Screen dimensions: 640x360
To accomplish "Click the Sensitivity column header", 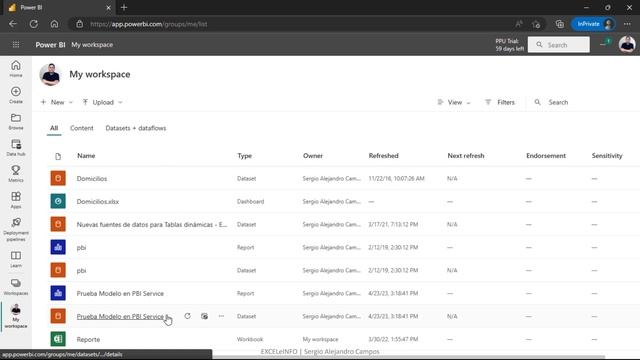I will 607,156.
